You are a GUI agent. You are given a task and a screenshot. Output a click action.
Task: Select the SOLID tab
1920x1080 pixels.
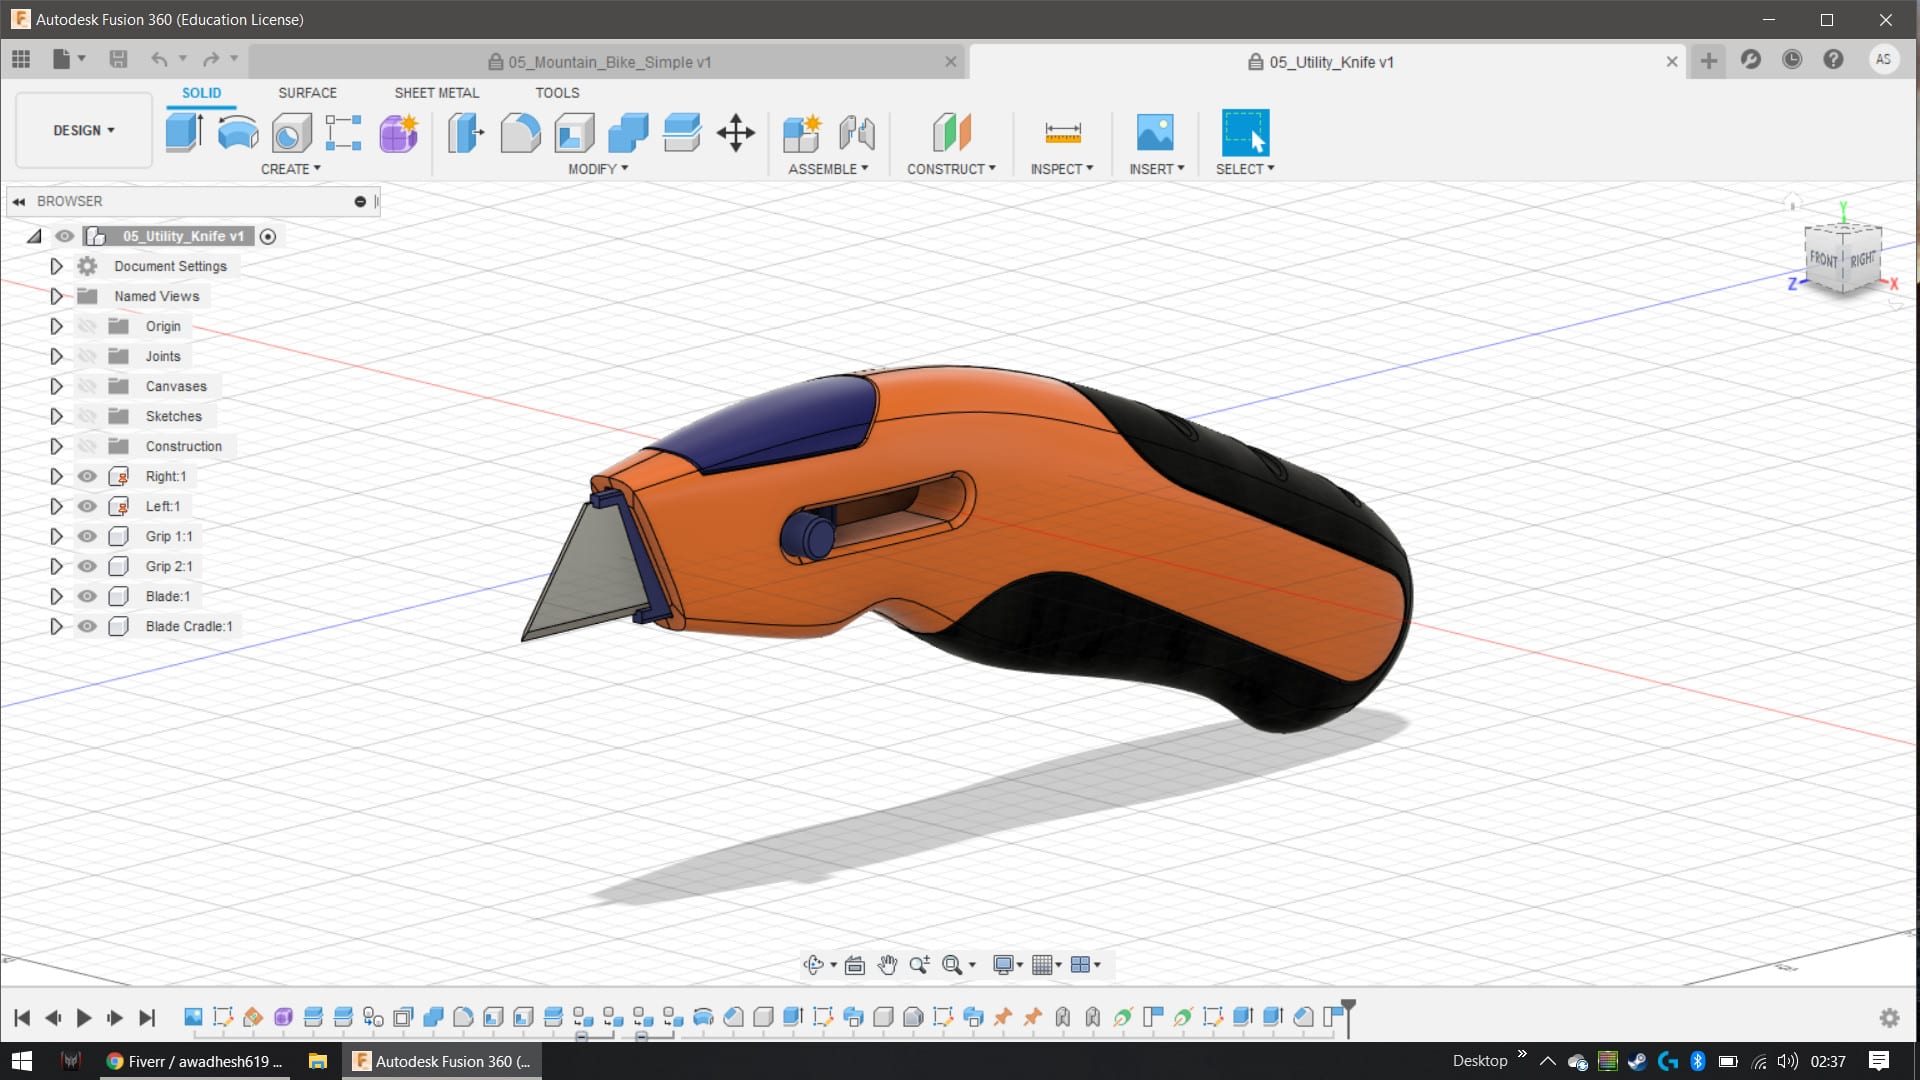pyautogui.click(x=201, y=92)
